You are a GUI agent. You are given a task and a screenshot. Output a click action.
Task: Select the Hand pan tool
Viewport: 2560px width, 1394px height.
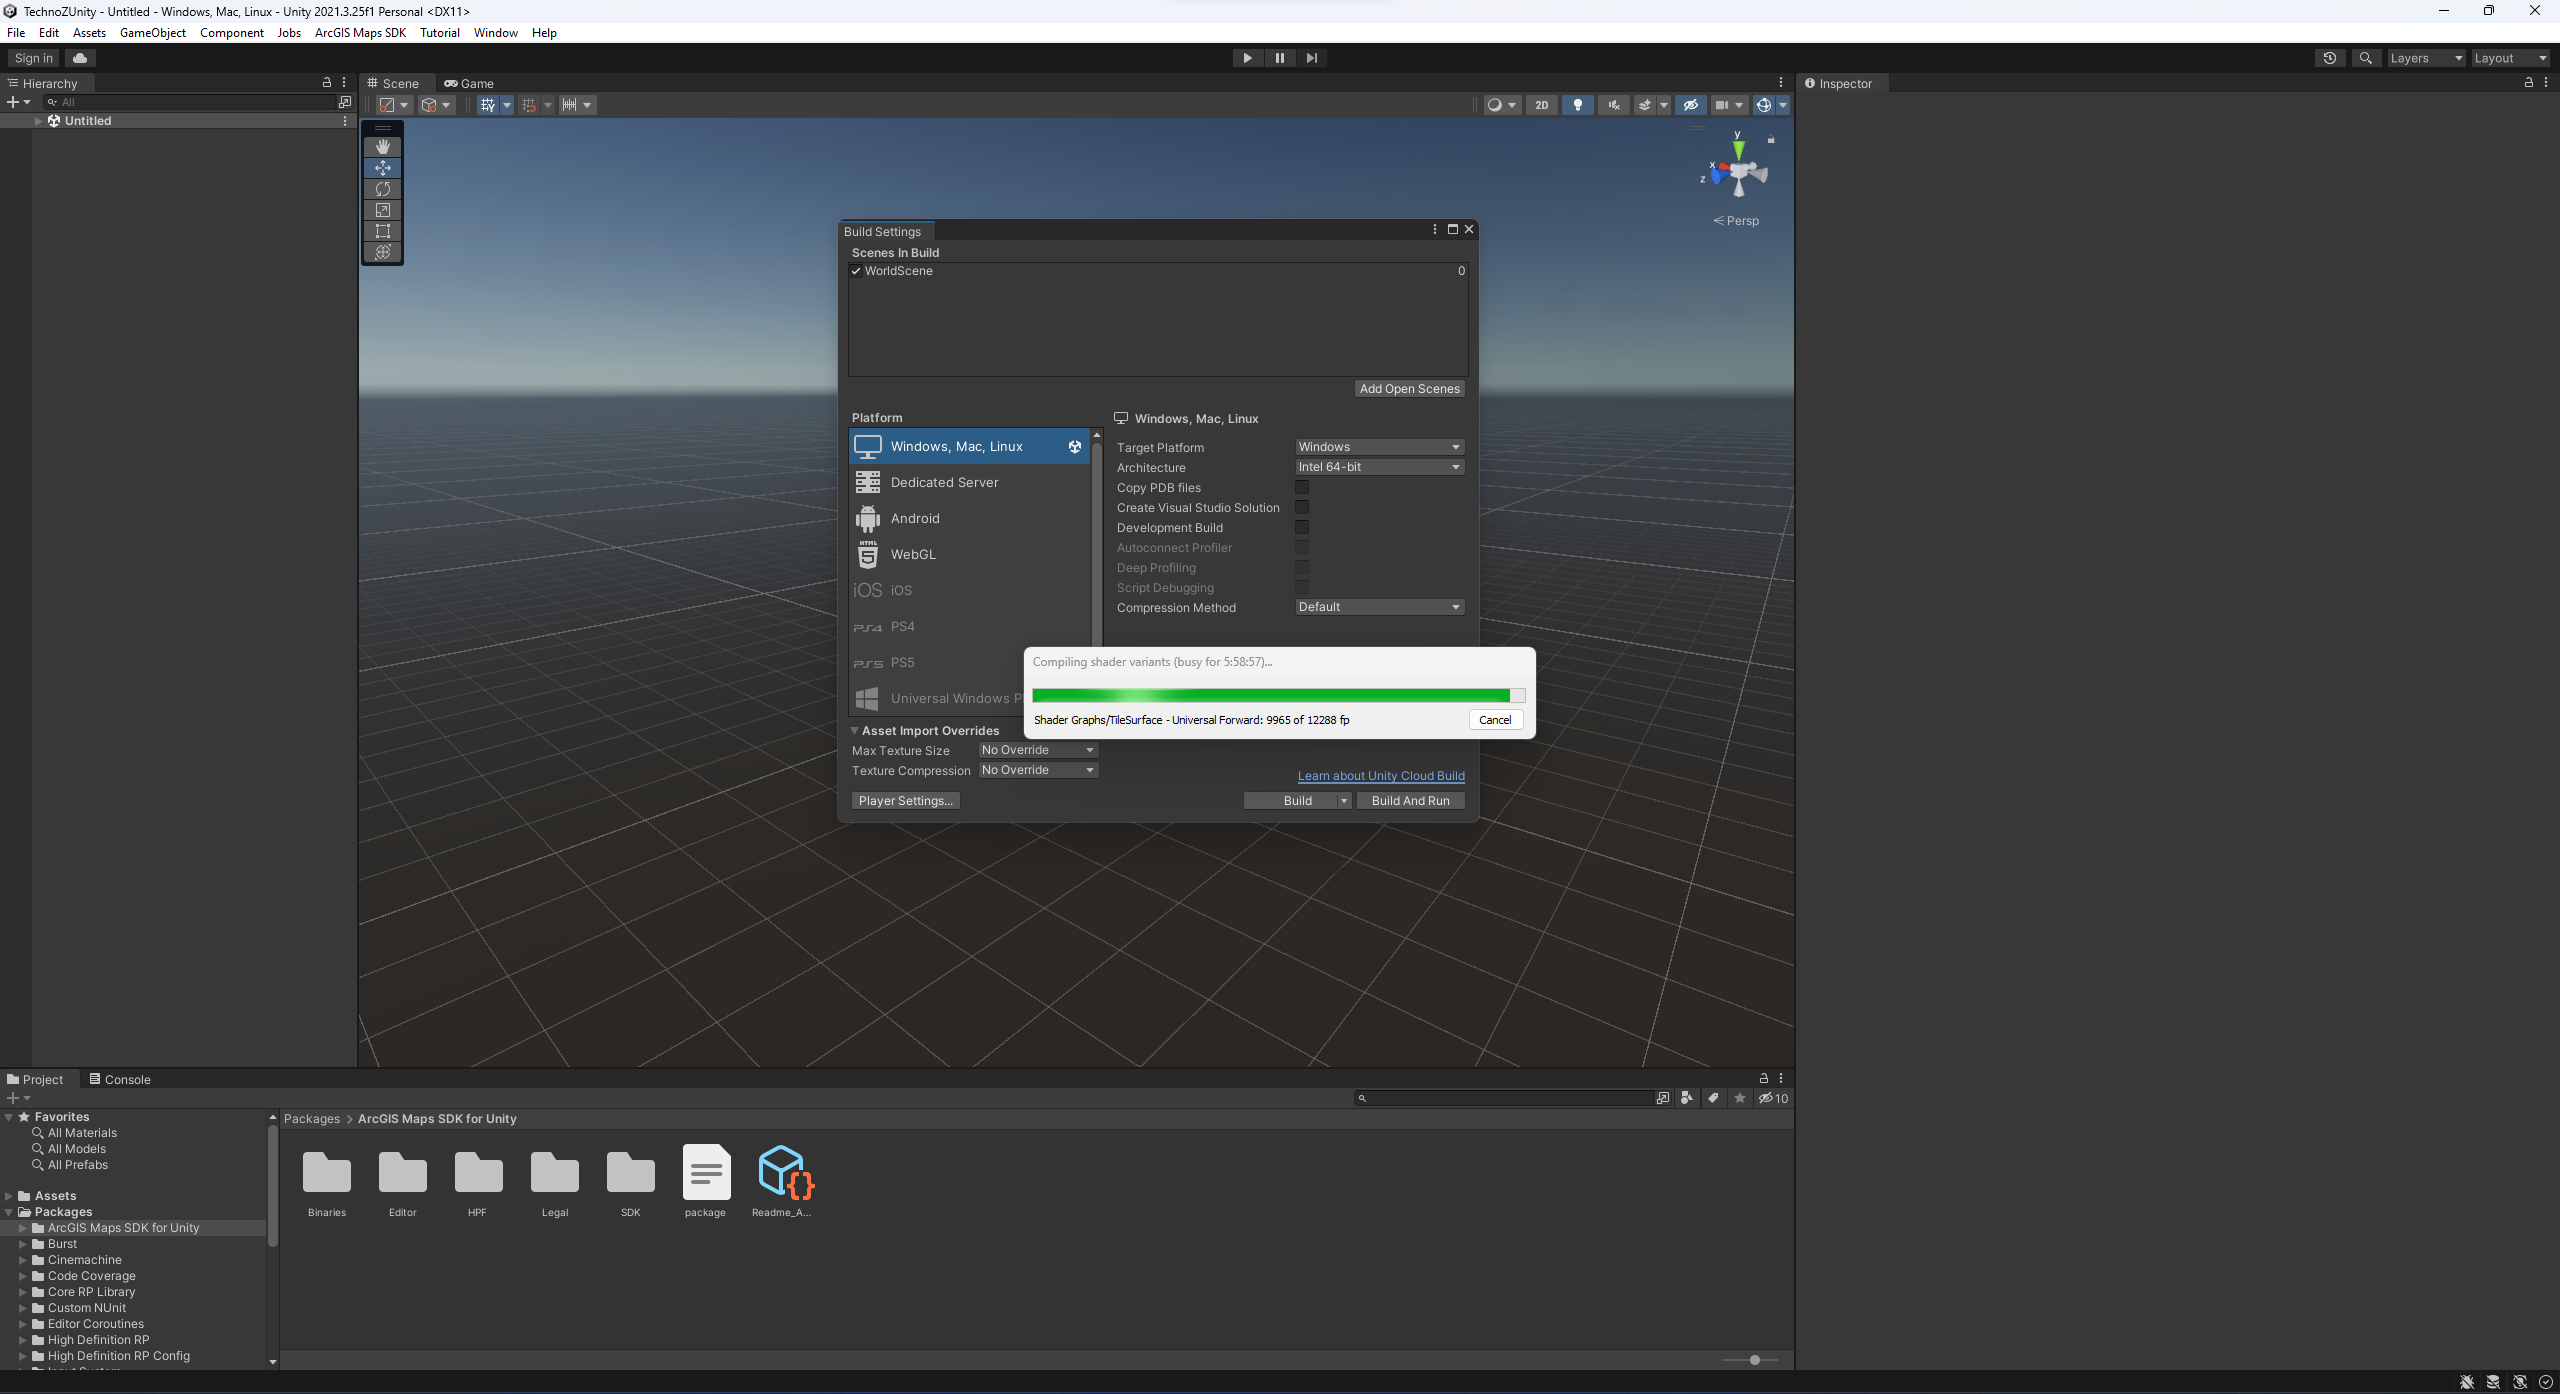[x=382, y=146]
